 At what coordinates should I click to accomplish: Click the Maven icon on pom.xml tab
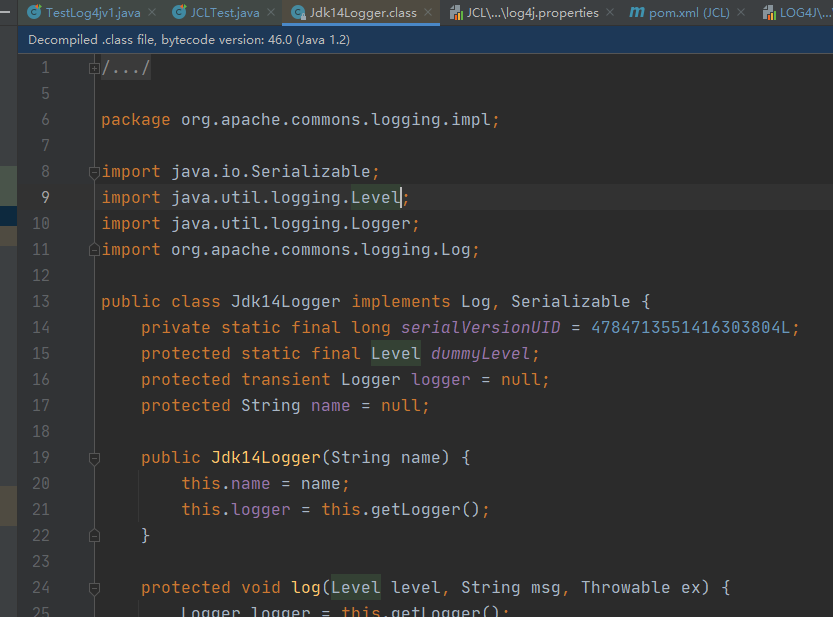637,13
